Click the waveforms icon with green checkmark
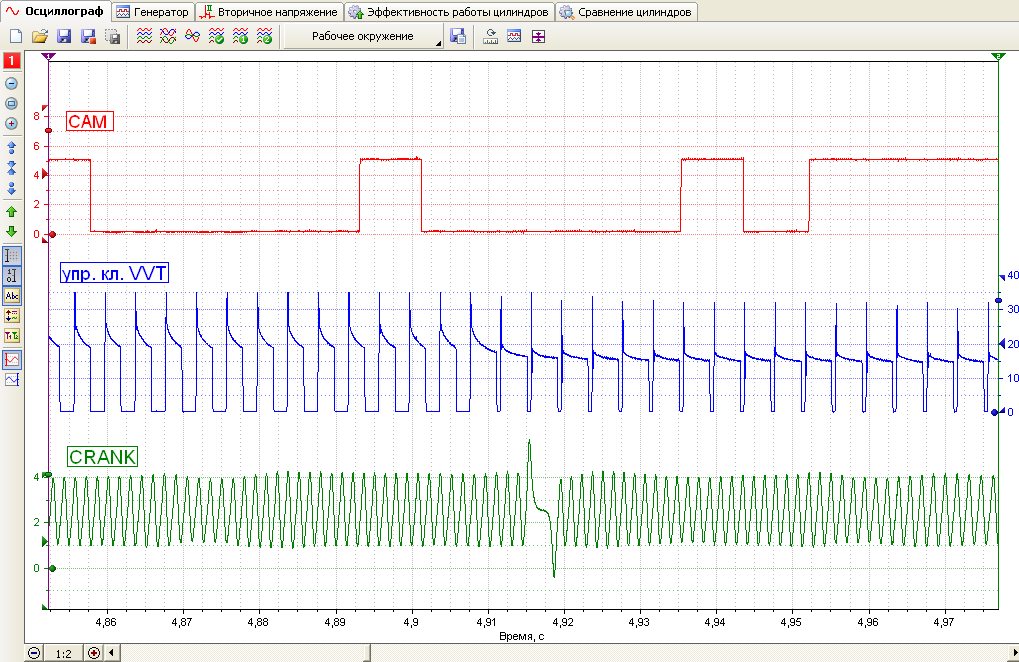The width and height of the screenshot is (1019, 662). point(216,36)
